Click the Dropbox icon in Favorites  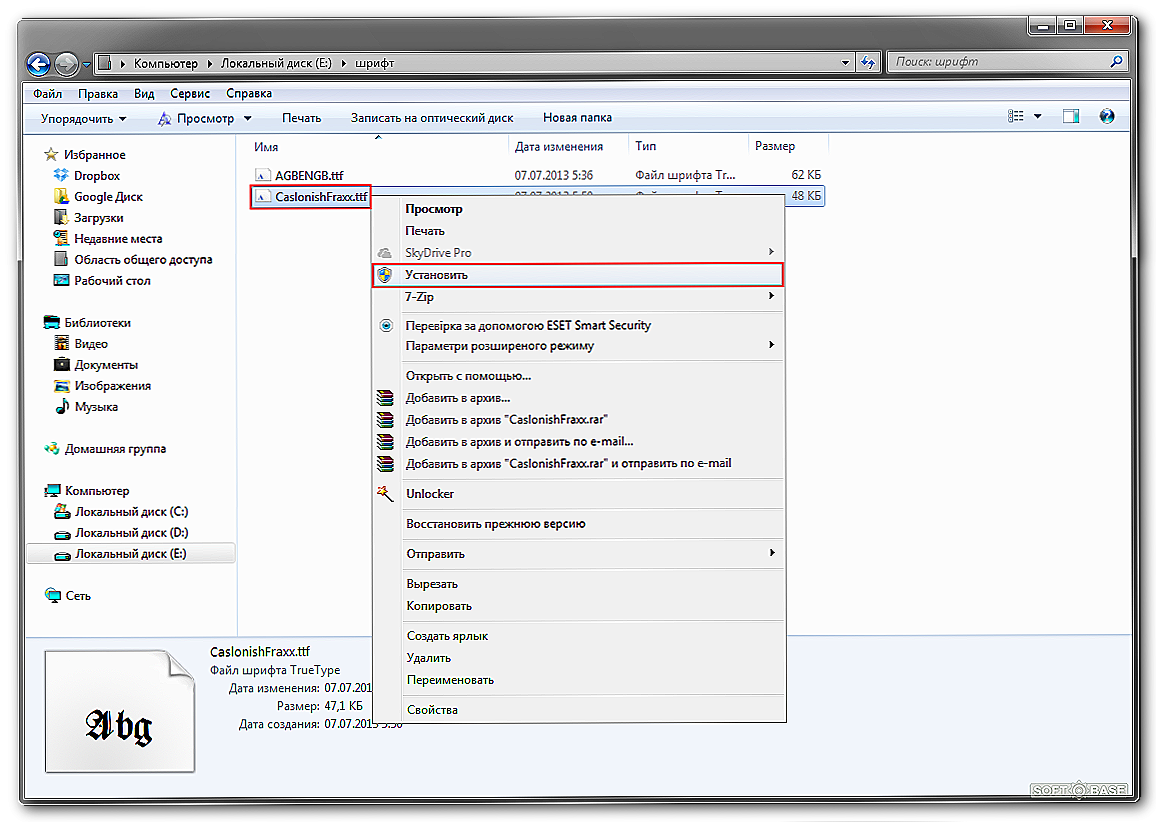point(61,175)
